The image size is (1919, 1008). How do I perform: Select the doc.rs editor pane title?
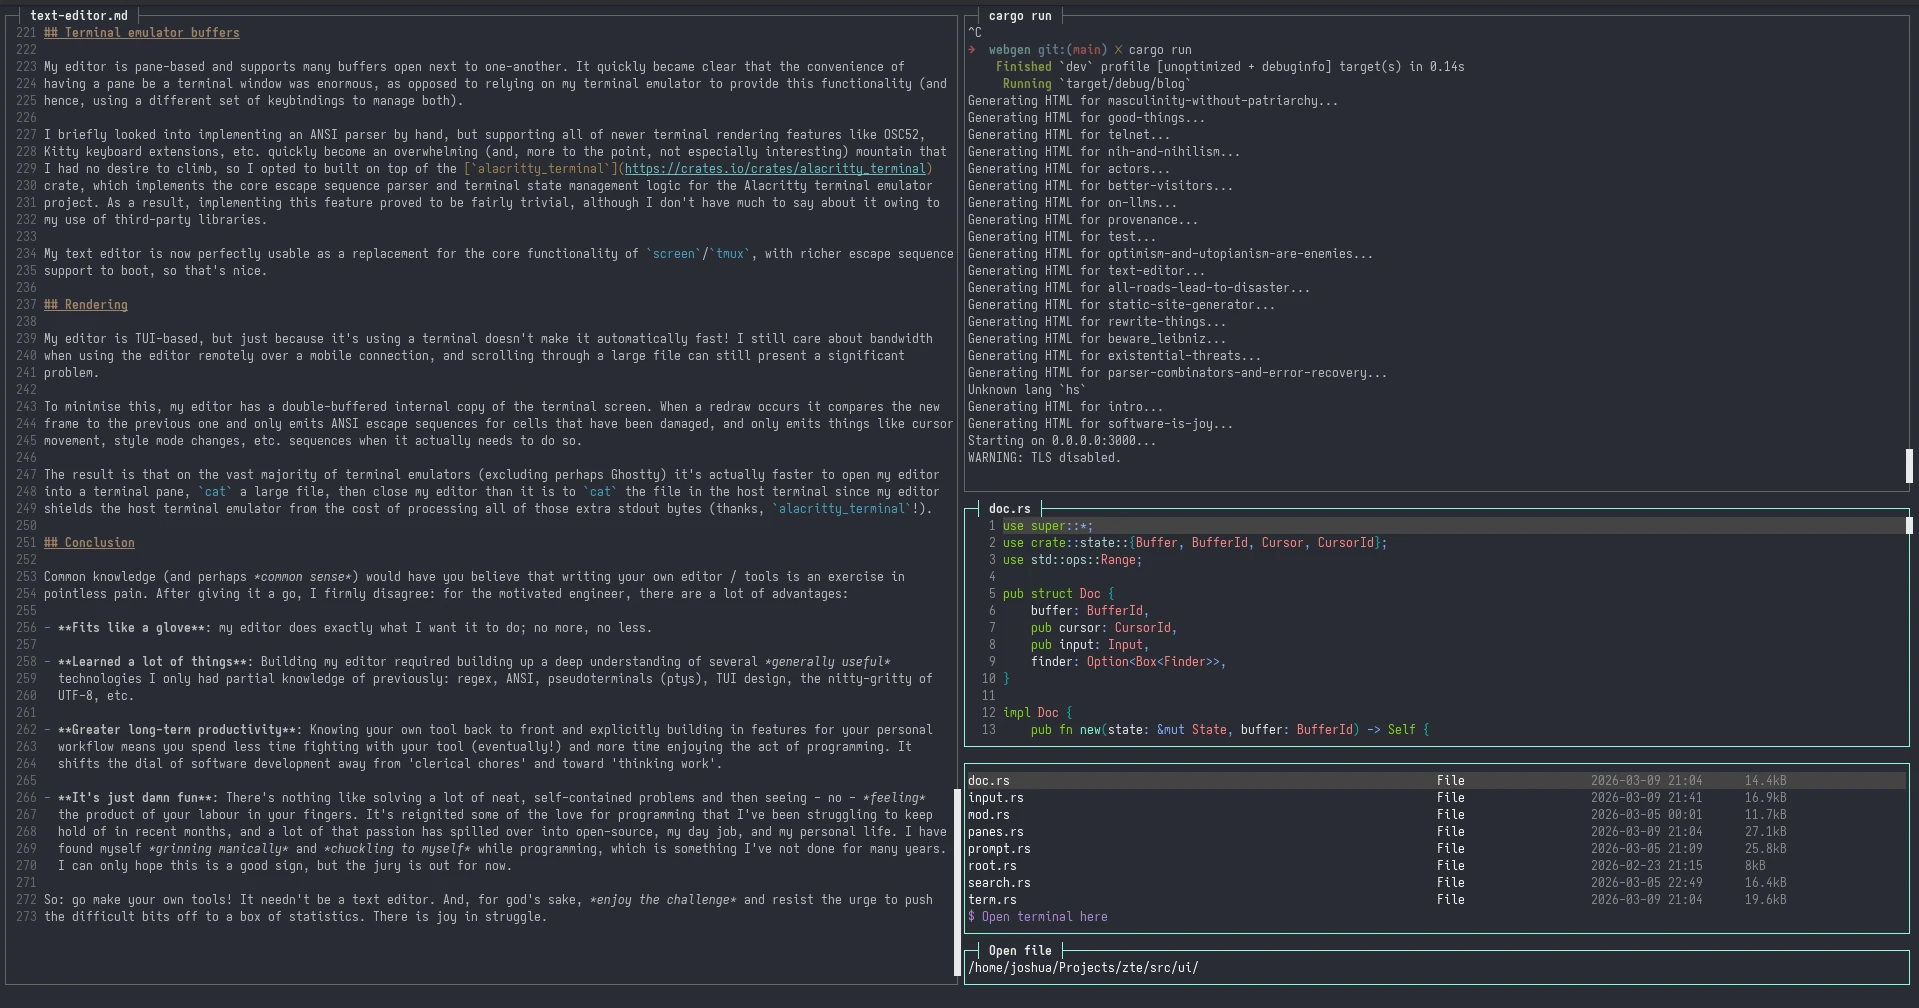click(1010, 508)
